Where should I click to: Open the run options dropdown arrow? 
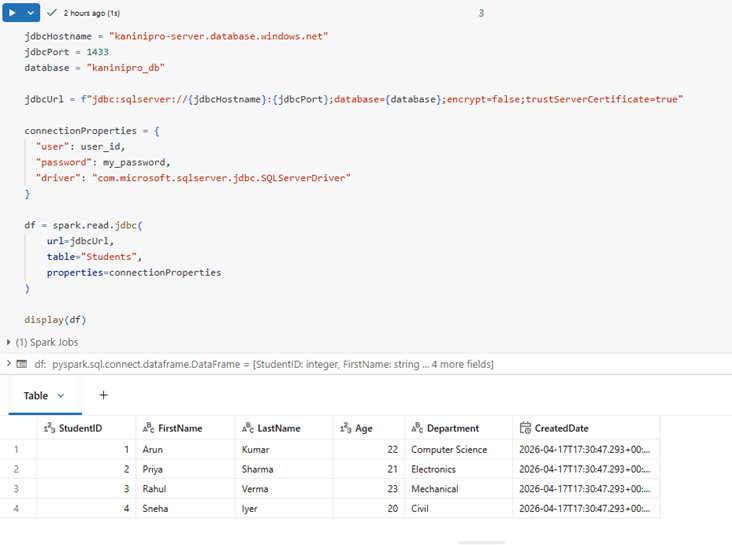(31, 13)
